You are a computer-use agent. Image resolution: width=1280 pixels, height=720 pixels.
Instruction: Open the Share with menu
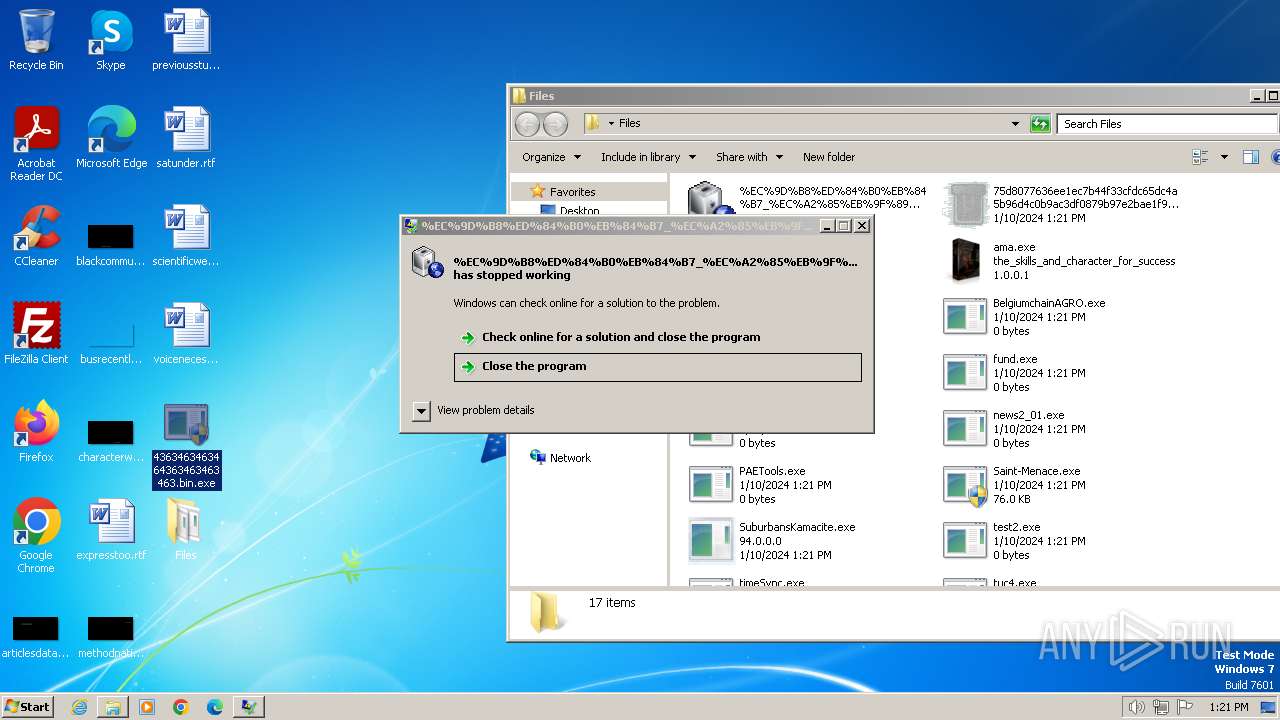click(x=749, y=157)
